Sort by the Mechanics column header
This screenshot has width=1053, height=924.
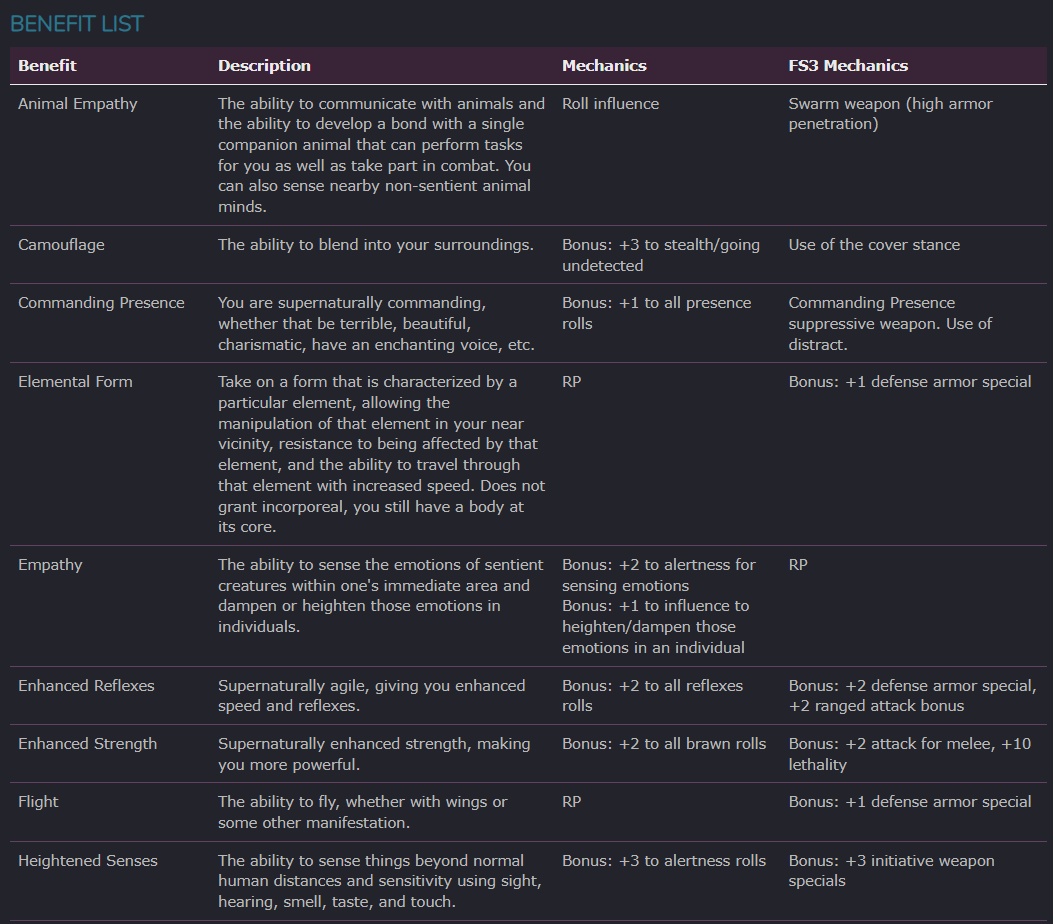click(604, 65)
